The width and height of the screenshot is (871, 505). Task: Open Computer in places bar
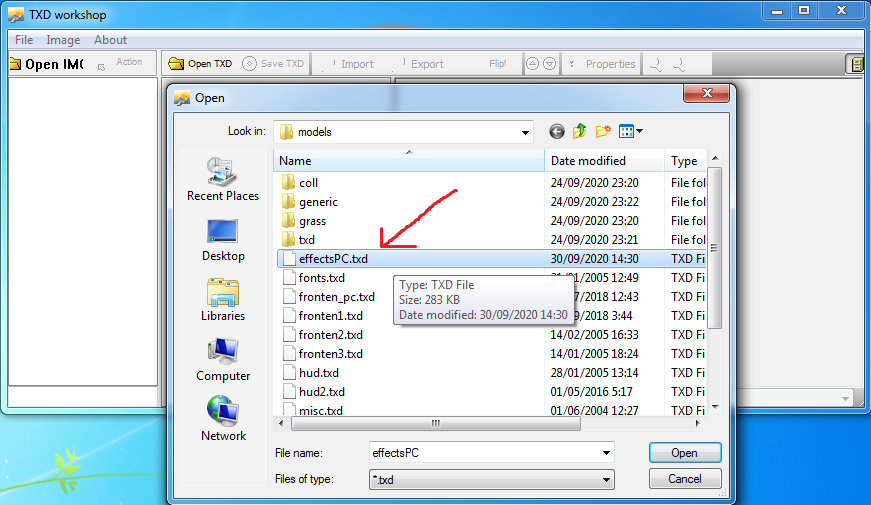coord(223,360)
